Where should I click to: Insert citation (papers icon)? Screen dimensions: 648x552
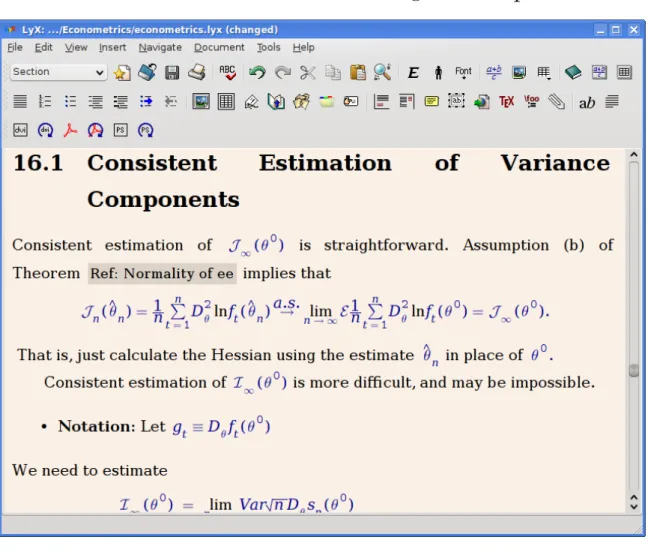point(301,102)
